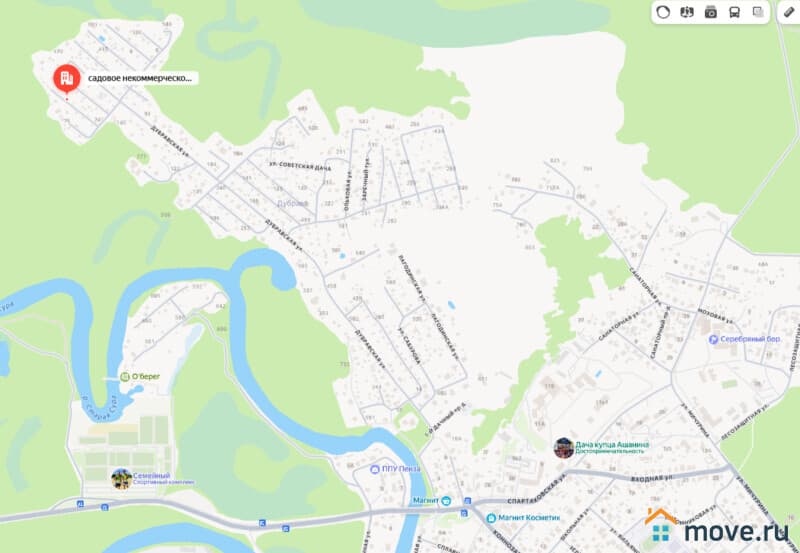Viewport: 800px width, 553px height.
Task: Show photos layer with camera icon
Action: click(x=711, y=12)
